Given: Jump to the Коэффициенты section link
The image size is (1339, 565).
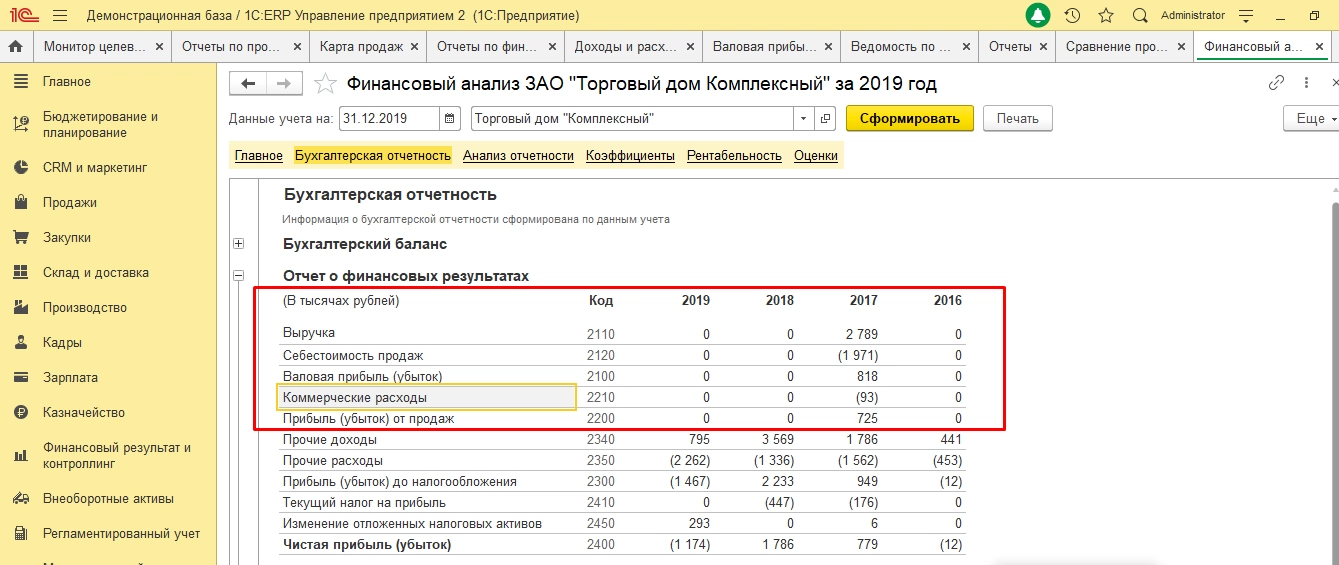Looking at the screenshot, I should tap(630, 156).
